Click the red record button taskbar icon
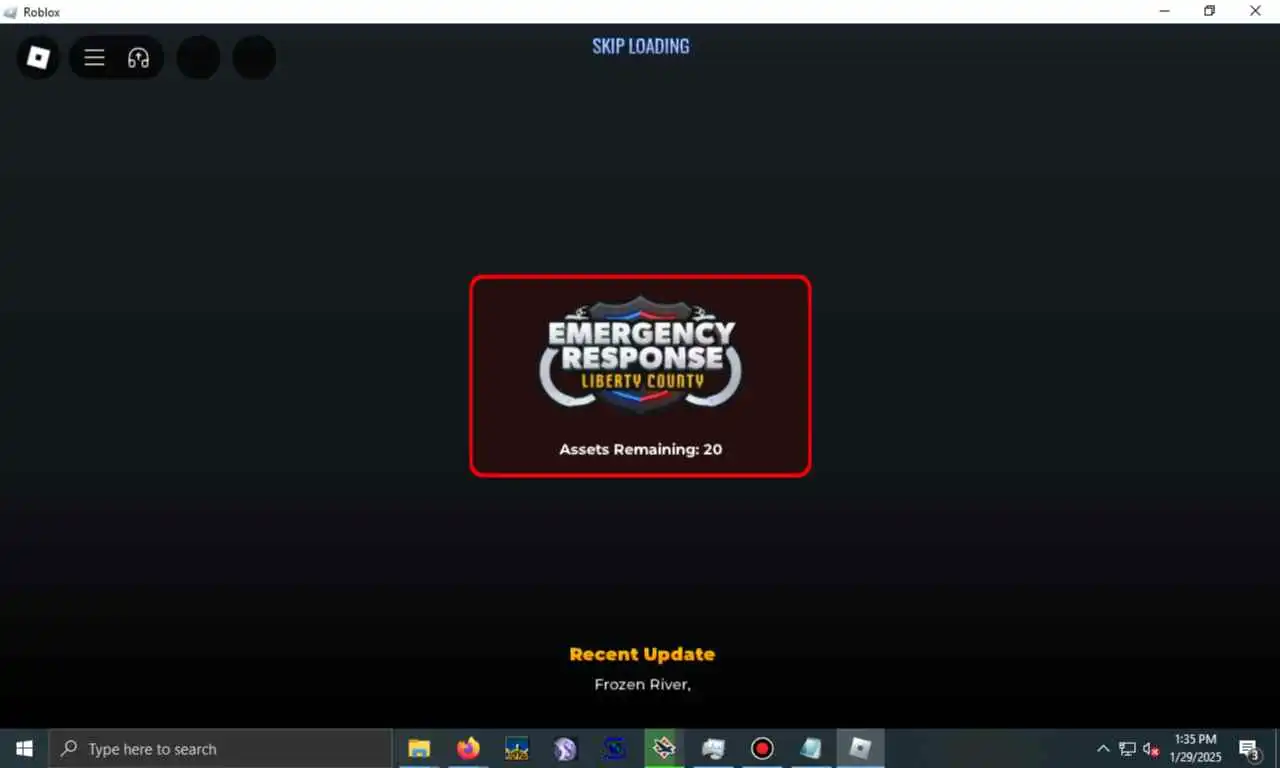Viewport: 1280px width, 768px height. (x=762, y=748)
